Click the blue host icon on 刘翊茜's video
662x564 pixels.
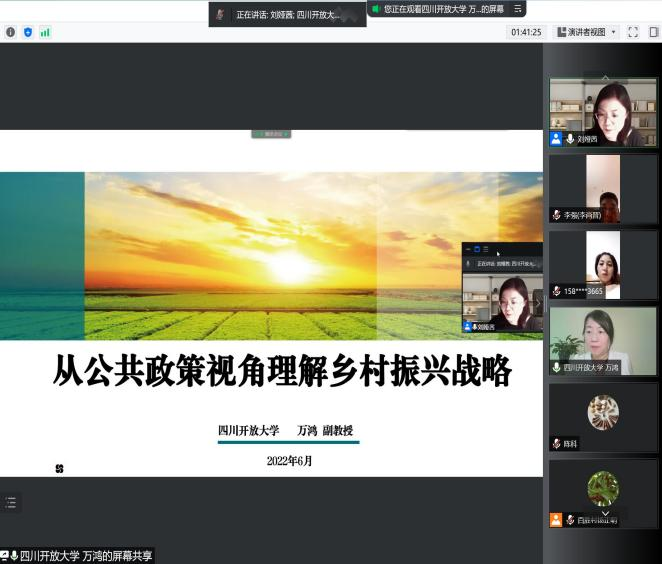[x=556, y=139]
